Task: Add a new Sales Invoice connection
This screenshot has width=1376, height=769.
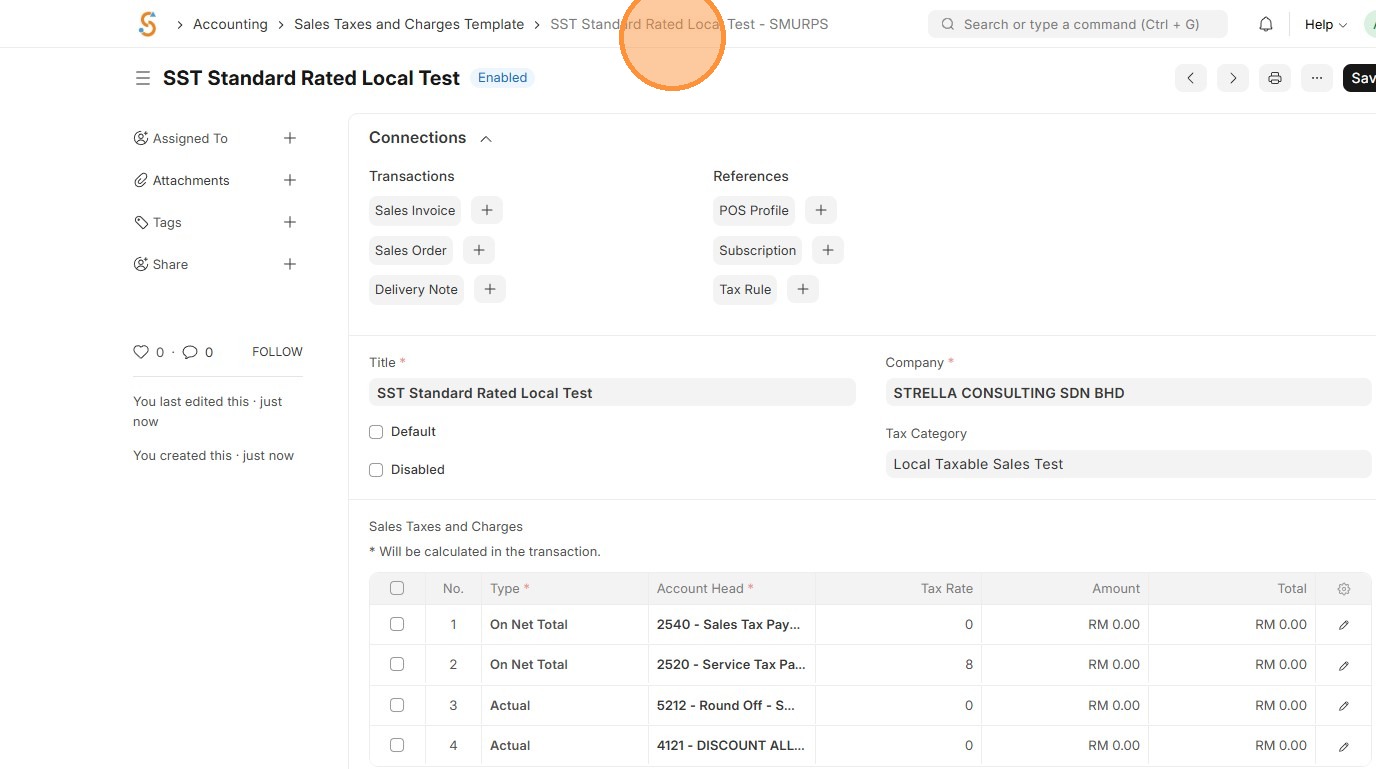Action: click(487, 210)
